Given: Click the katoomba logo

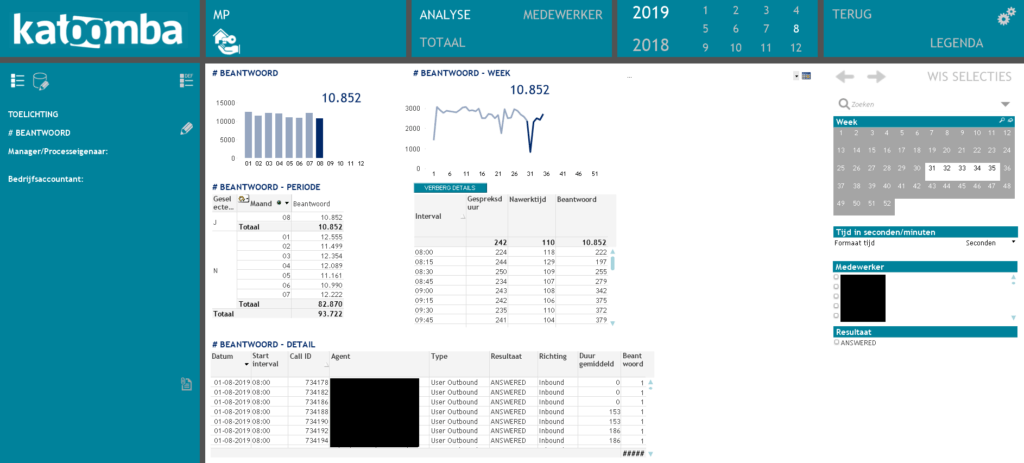Looking at the screenshot, I should point(98,31).
